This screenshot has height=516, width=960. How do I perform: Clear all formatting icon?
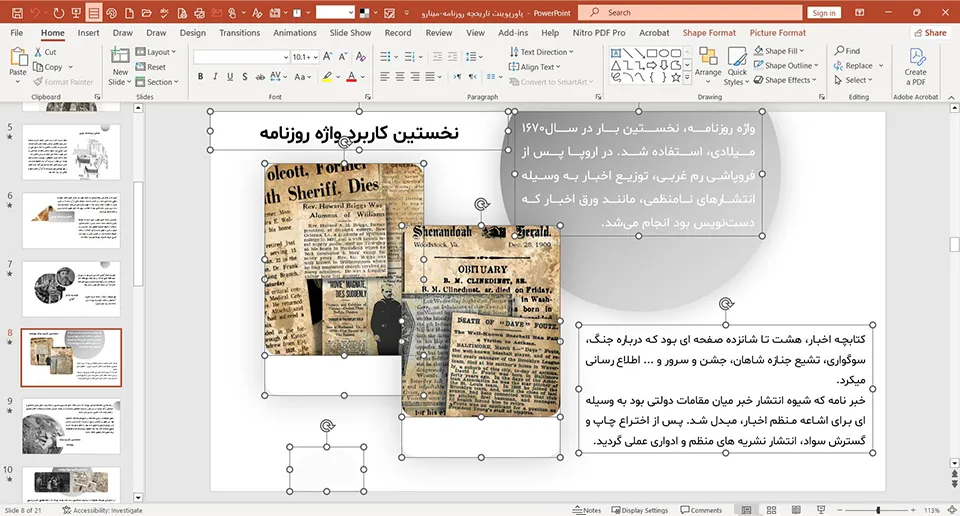[x=361, y=57]
